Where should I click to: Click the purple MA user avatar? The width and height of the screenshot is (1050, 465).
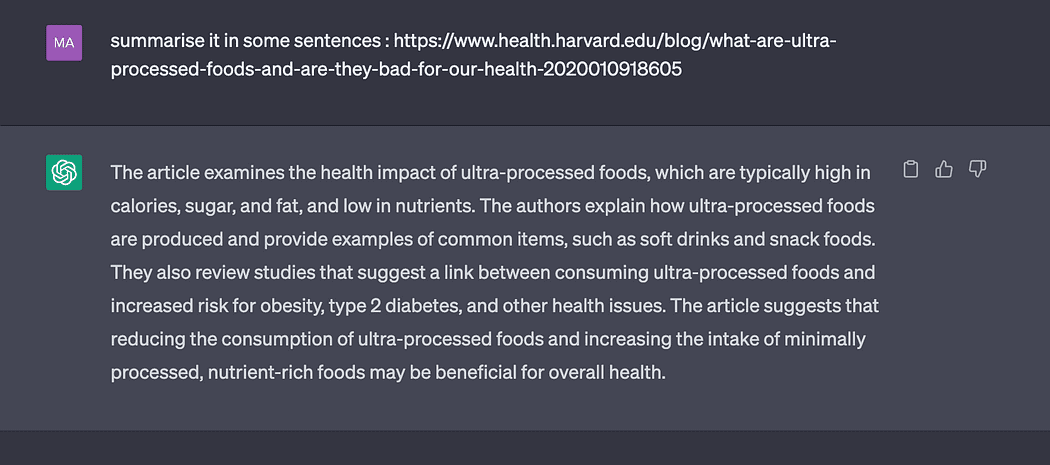click(x=64, y=43)
